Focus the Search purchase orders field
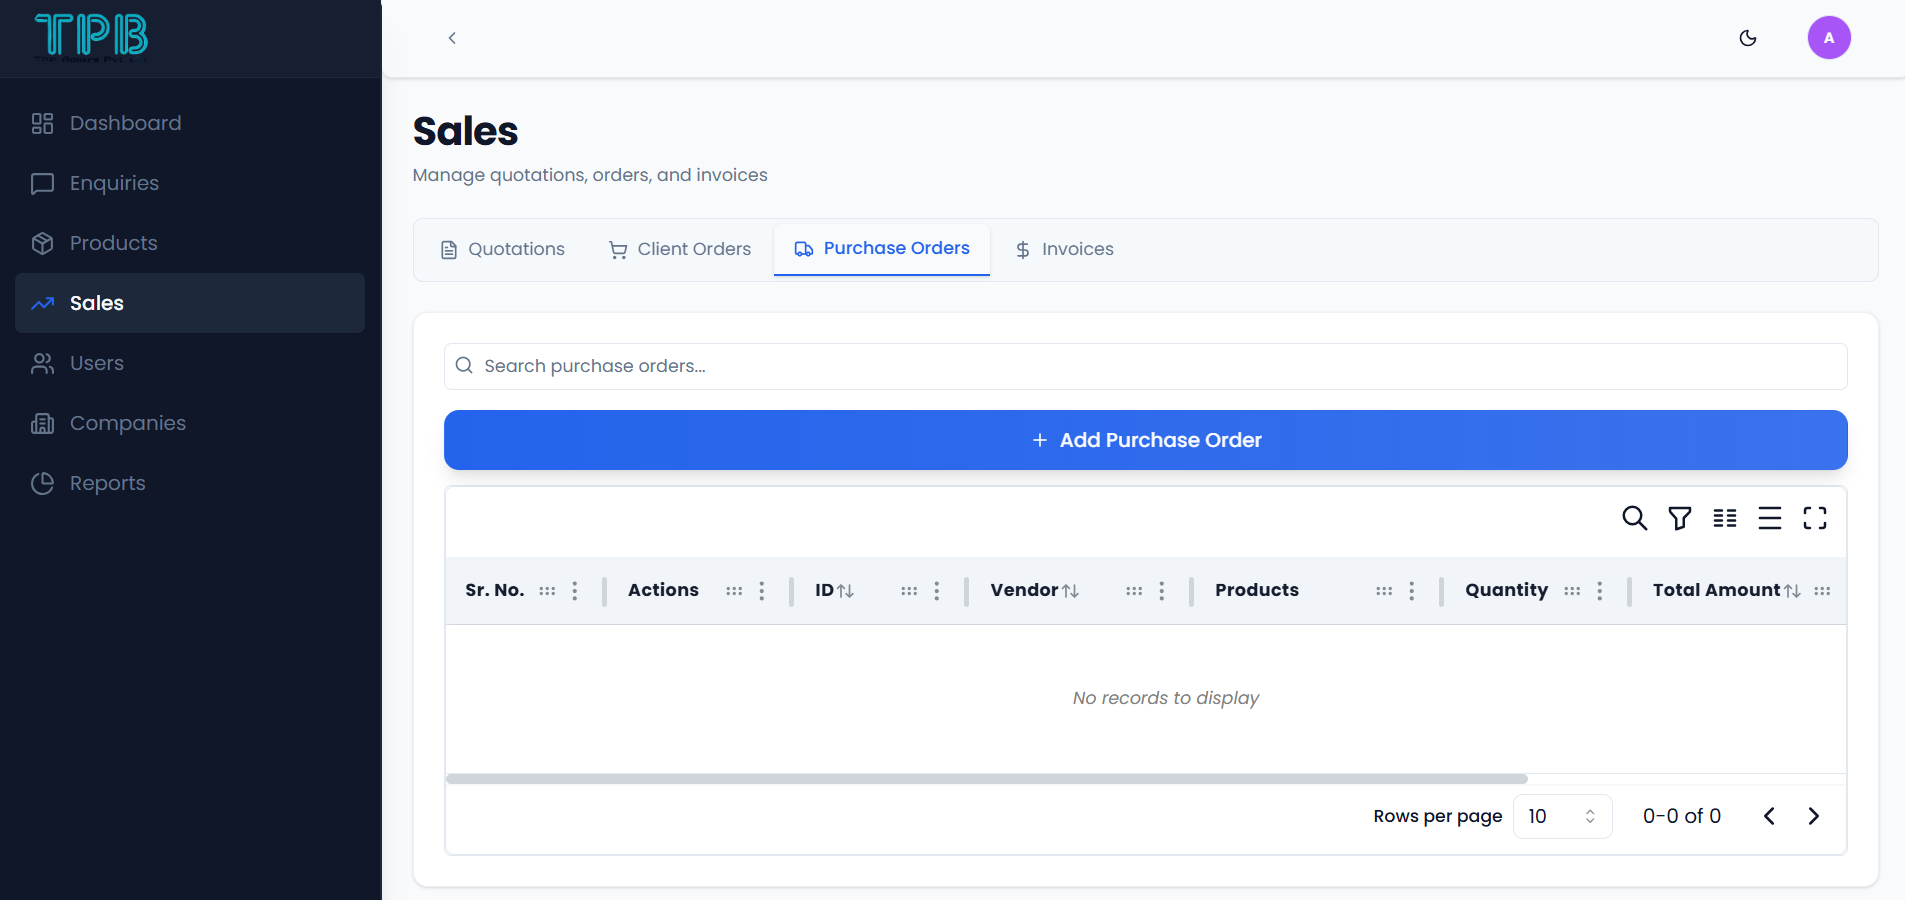 coord(1145,366)
